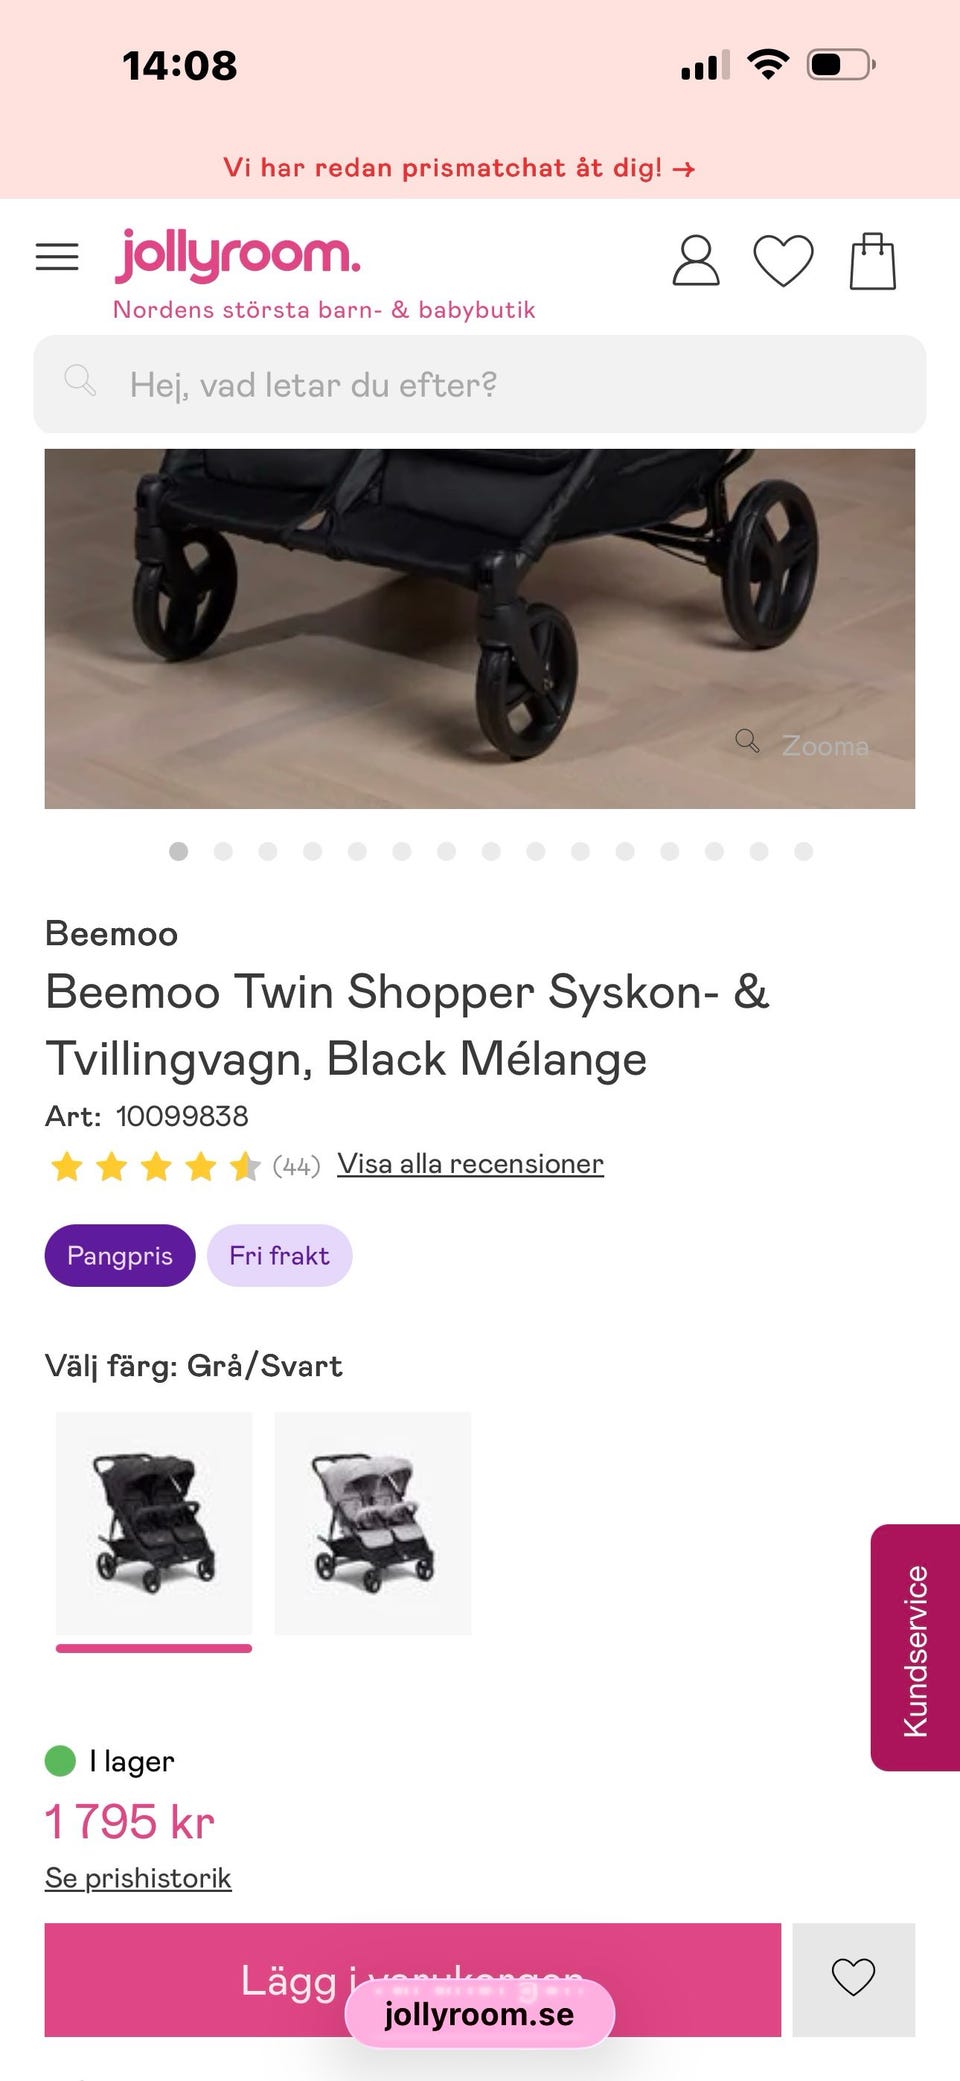Jump to last image carousel dot

pyautogui.click(x=803, y=851)
